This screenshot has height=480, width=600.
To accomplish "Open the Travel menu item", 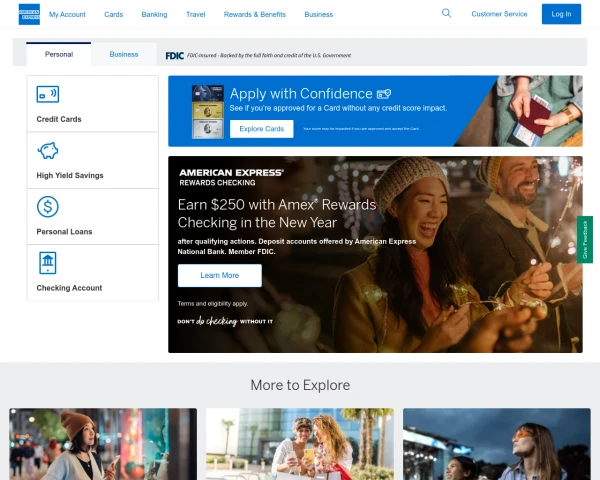I will click(196, 15).
